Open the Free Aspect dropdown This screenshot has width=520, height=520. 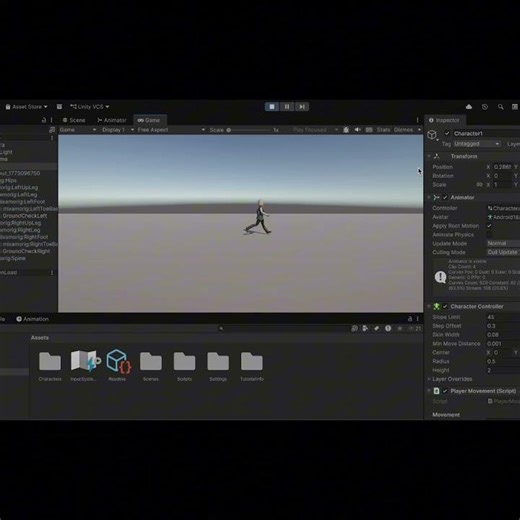pyautogui.click(x=171, y=130)
